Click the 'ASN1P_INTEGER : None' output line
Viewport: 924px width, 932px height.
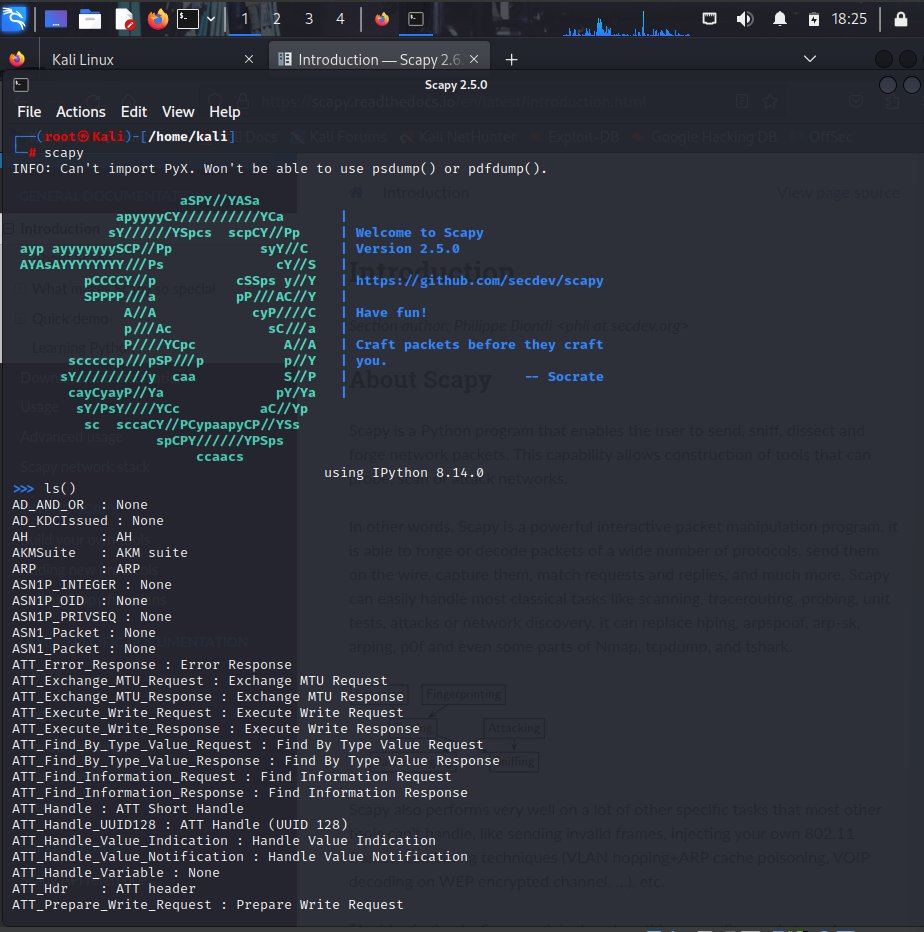click(x=92, y=585)
